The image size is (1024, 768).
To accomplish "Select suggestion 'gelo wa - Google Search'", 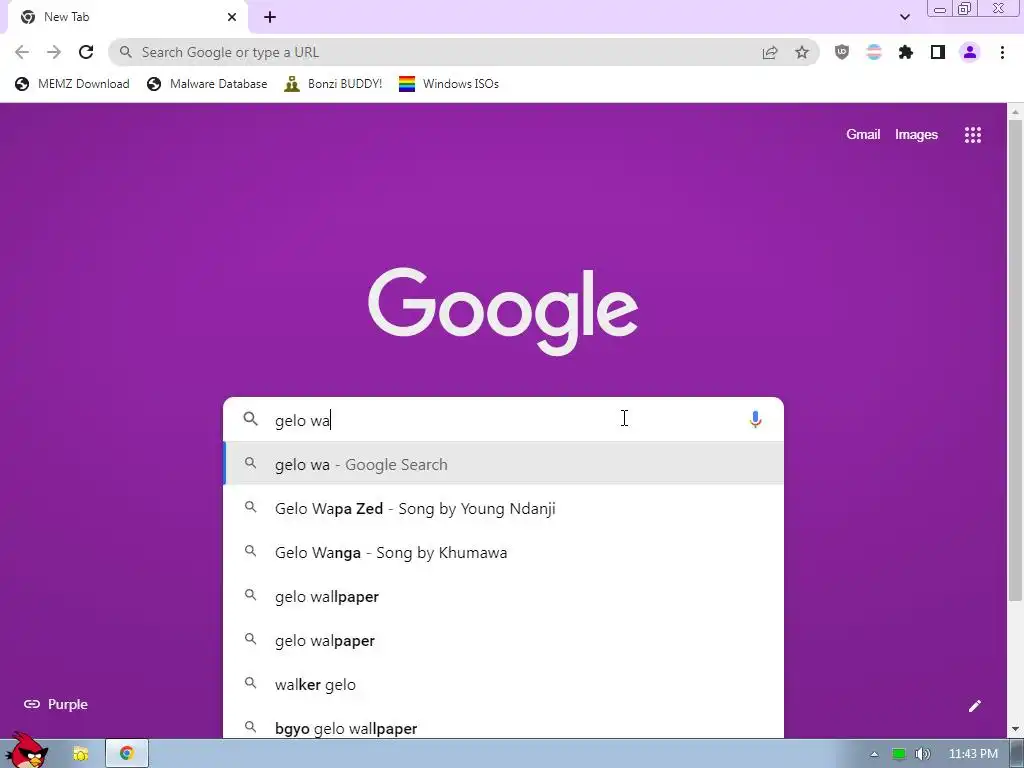I will (x=503, y=464).
